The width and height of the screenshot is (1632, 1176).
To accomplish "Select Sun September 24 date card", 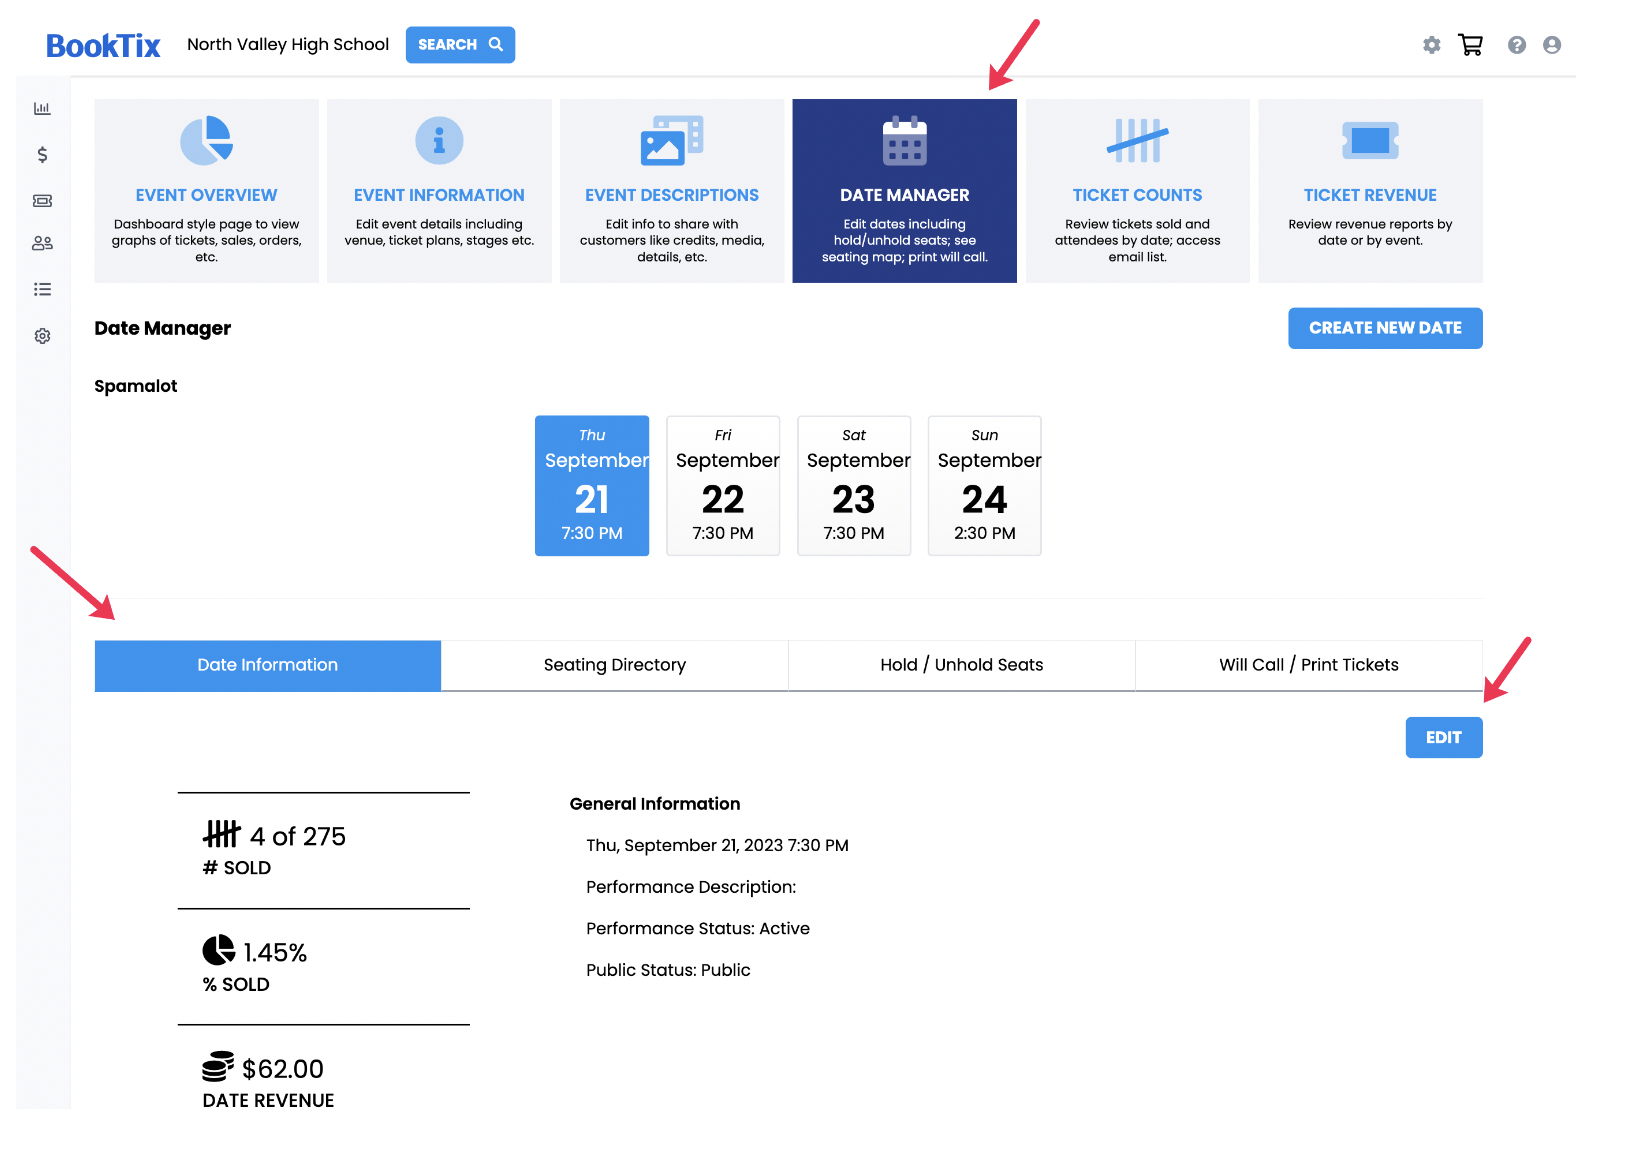I will 985,486.
